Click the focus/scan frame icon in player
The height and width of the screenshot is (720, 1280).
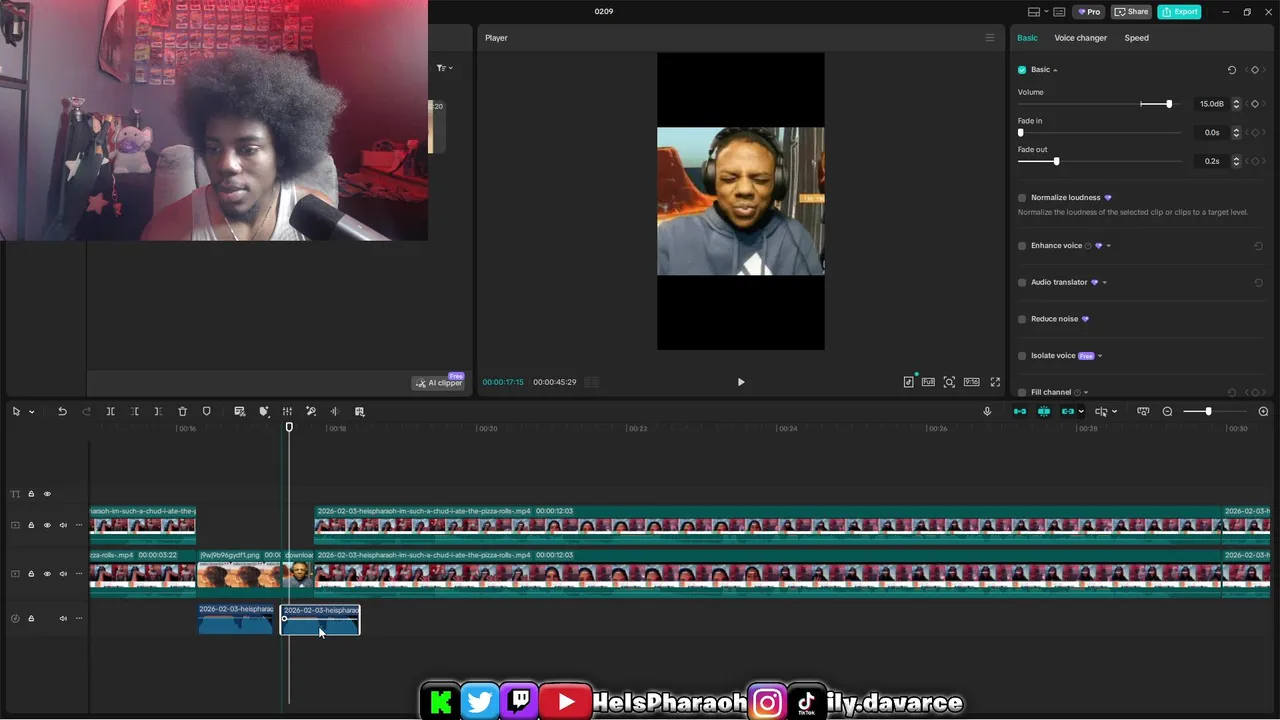coord(949,382)
